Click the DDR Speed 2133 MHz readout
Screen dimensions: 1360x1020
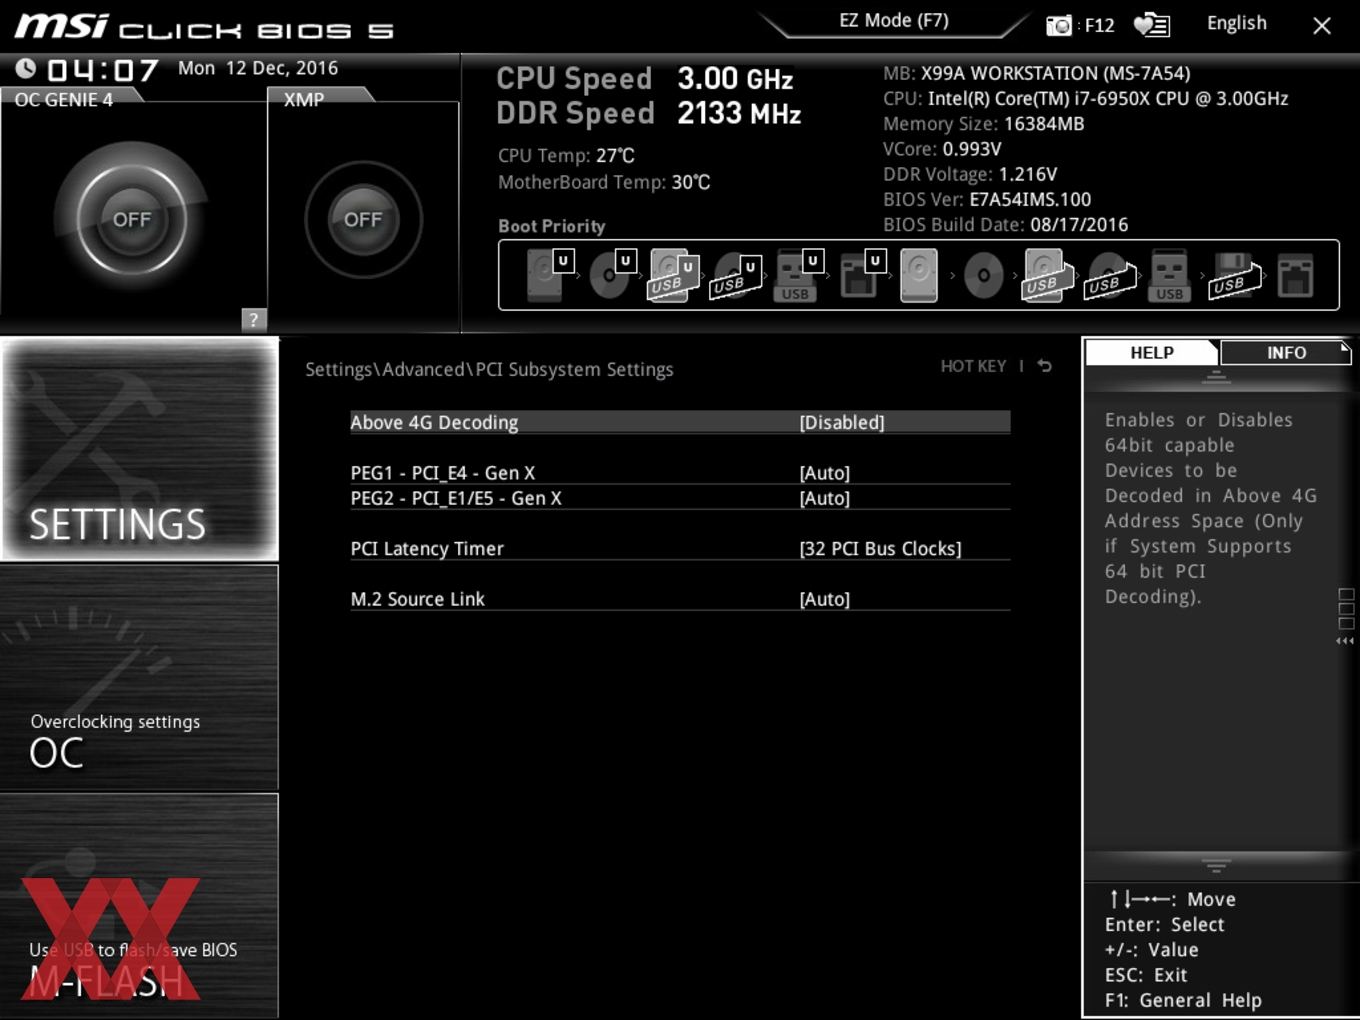(649, 113)
